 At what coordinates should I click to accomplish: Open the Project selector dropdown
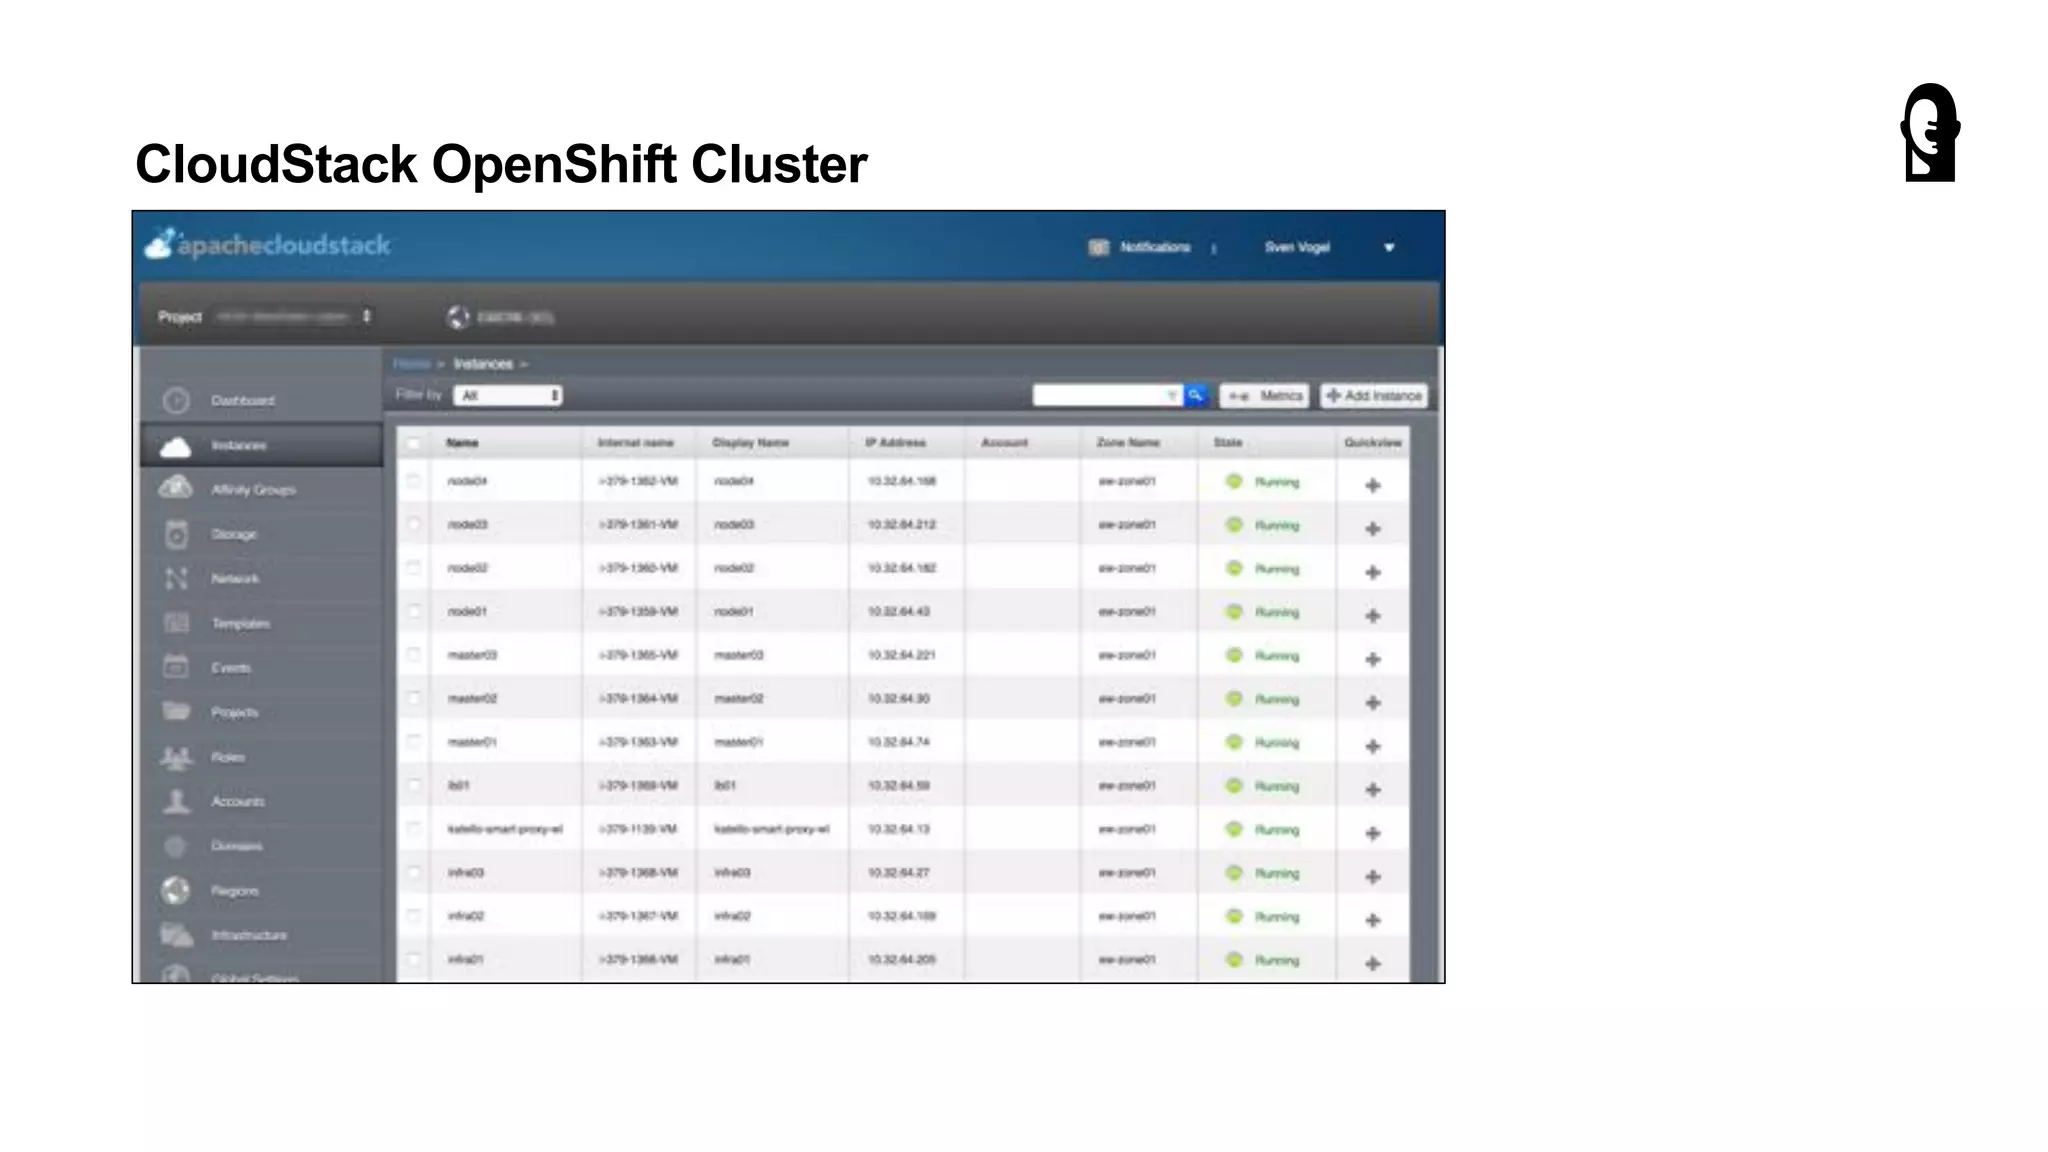(293, 317)
